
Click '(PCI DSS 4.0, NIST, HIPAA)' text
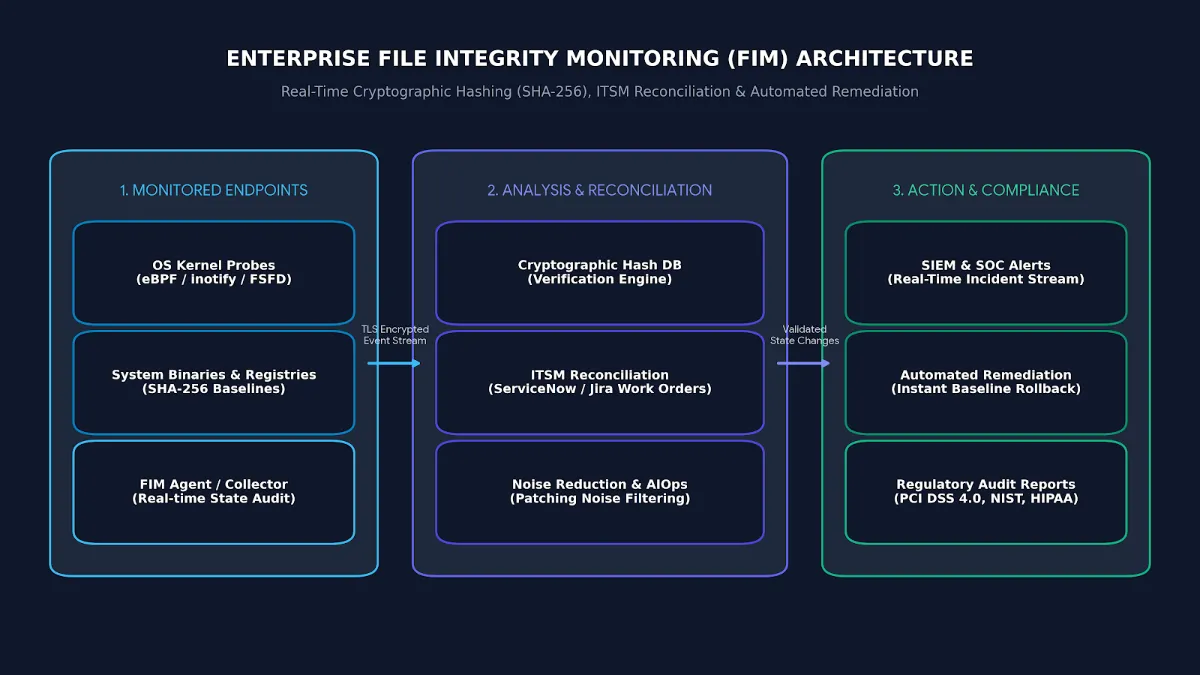pos(986,498)
